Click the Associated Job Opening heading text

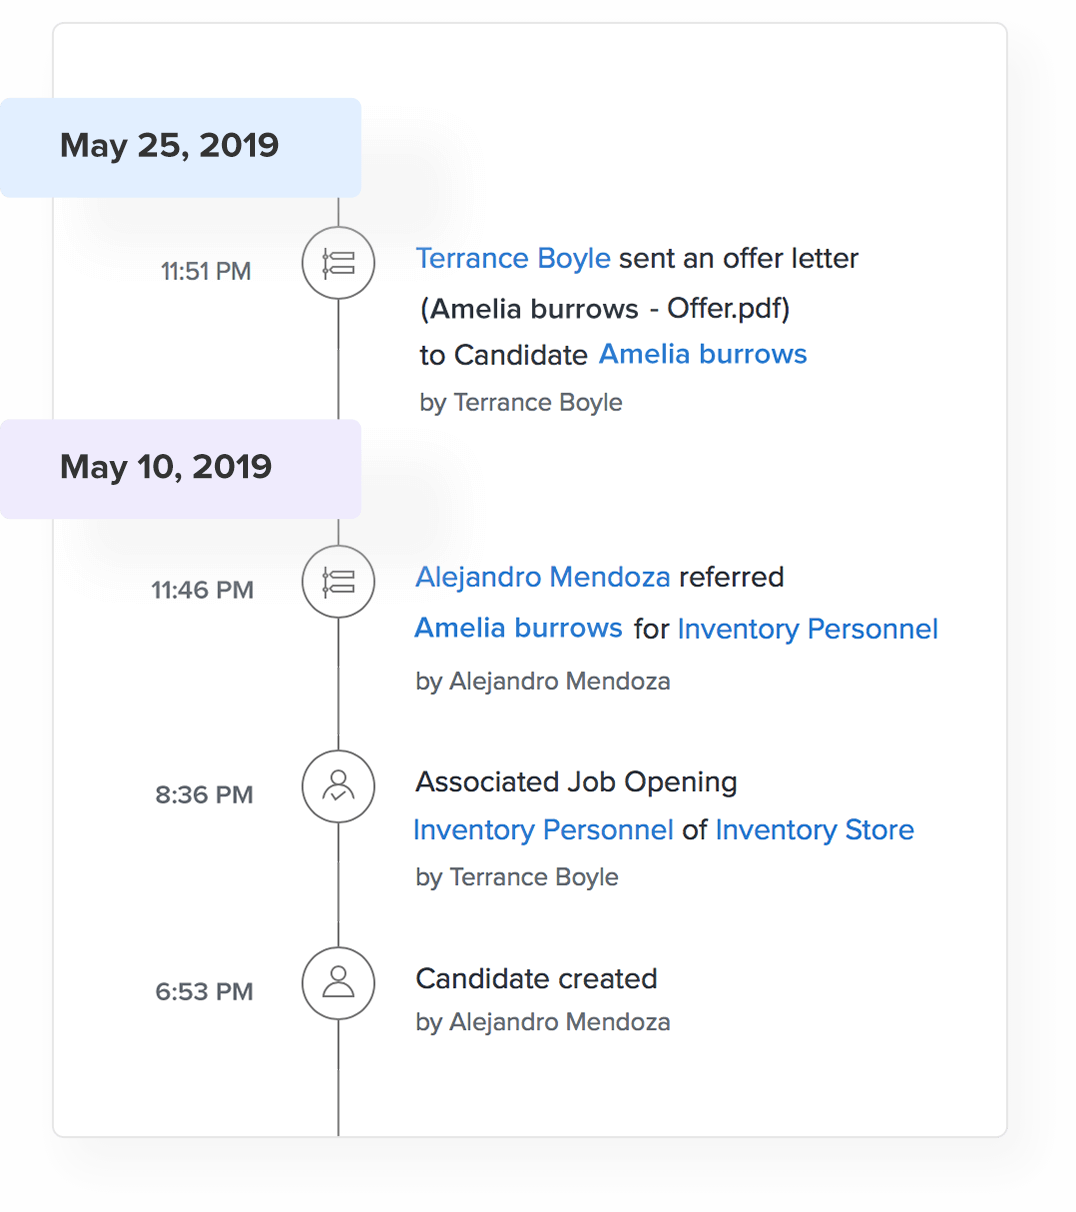click(x=576, y=782)
